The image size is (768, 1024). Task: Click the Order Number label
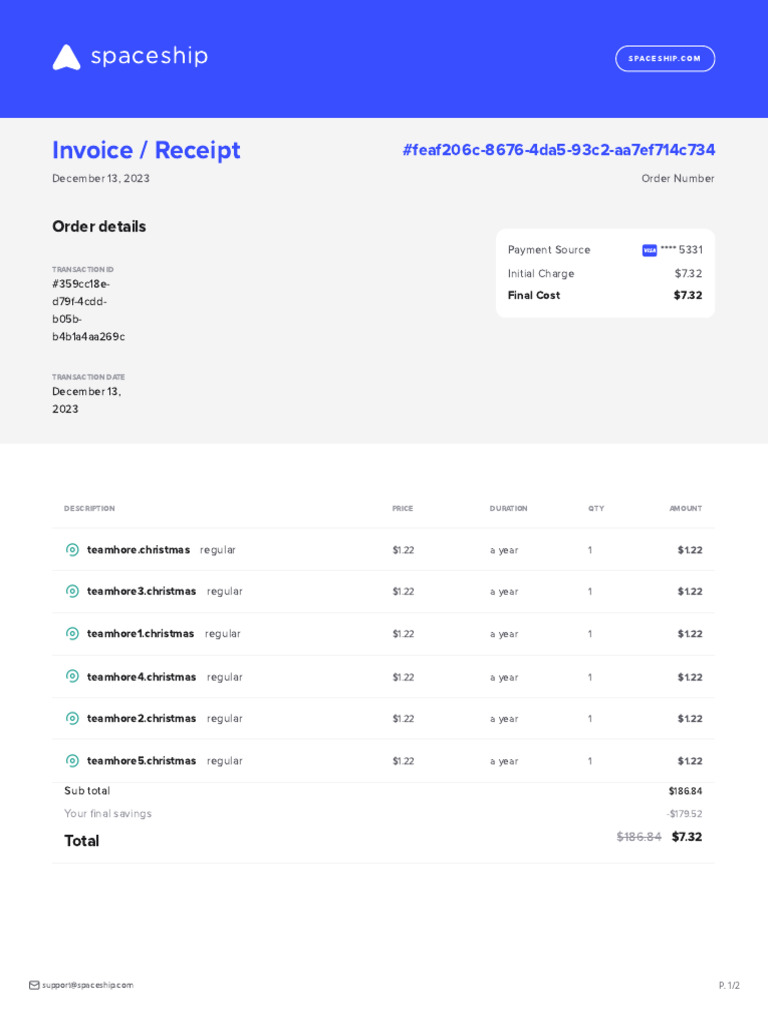[678, 178]
